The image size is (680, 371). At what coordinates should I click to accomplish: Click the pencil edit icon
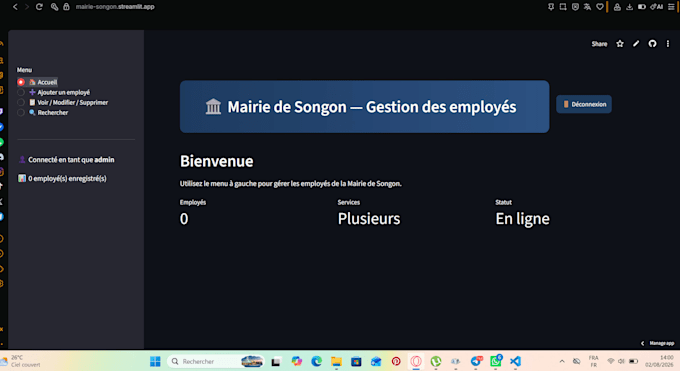tap(636, 43)
